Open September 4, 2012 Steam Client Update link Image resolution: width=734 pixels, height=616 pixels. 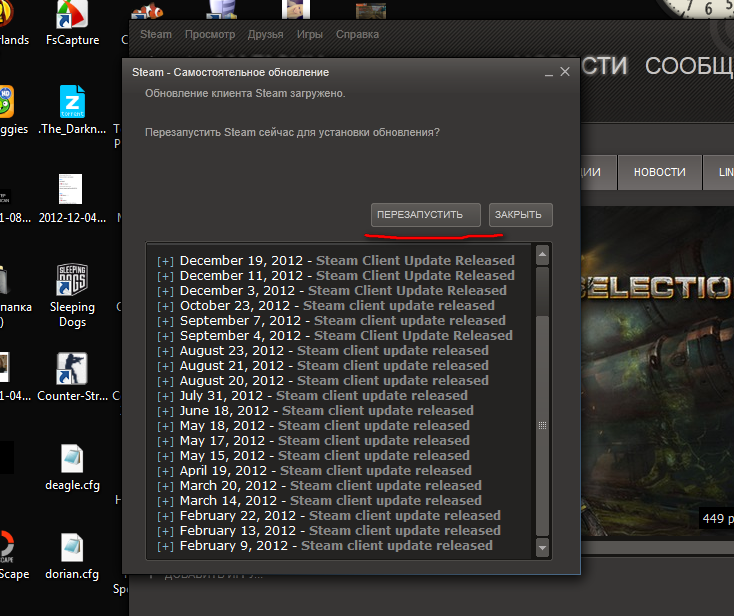point(413,336)
